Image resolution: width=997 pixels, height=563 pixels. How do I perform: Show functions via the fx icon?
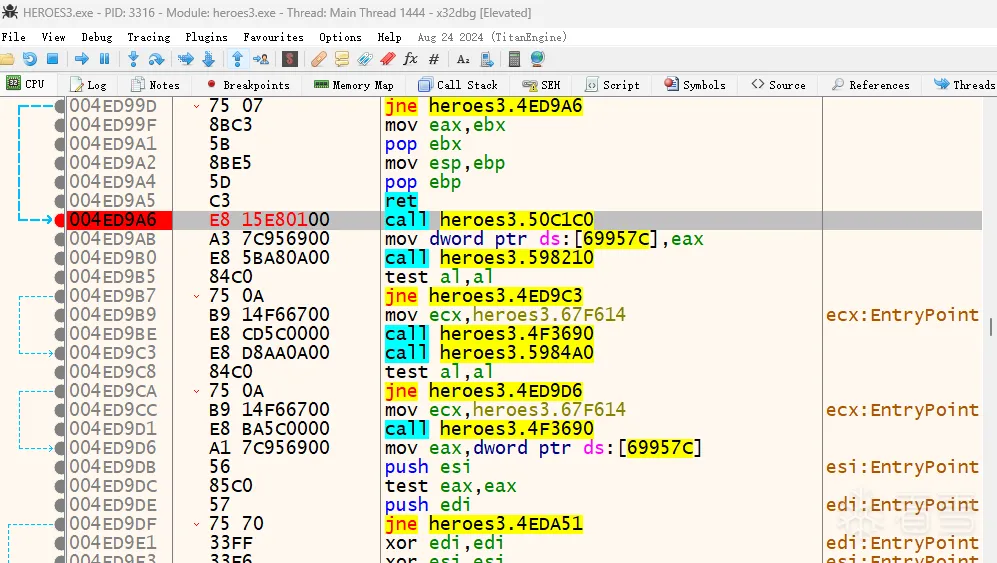410,59
